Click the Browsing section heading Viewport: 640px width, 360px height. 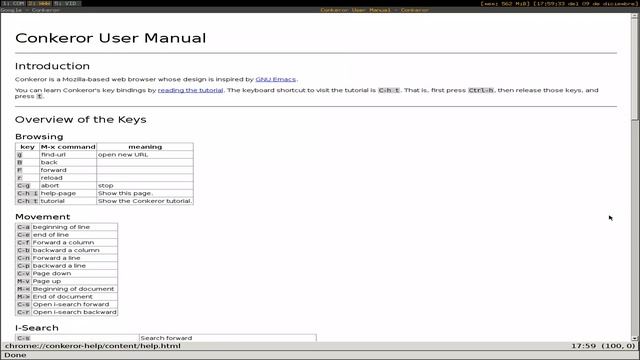(39, 136)
